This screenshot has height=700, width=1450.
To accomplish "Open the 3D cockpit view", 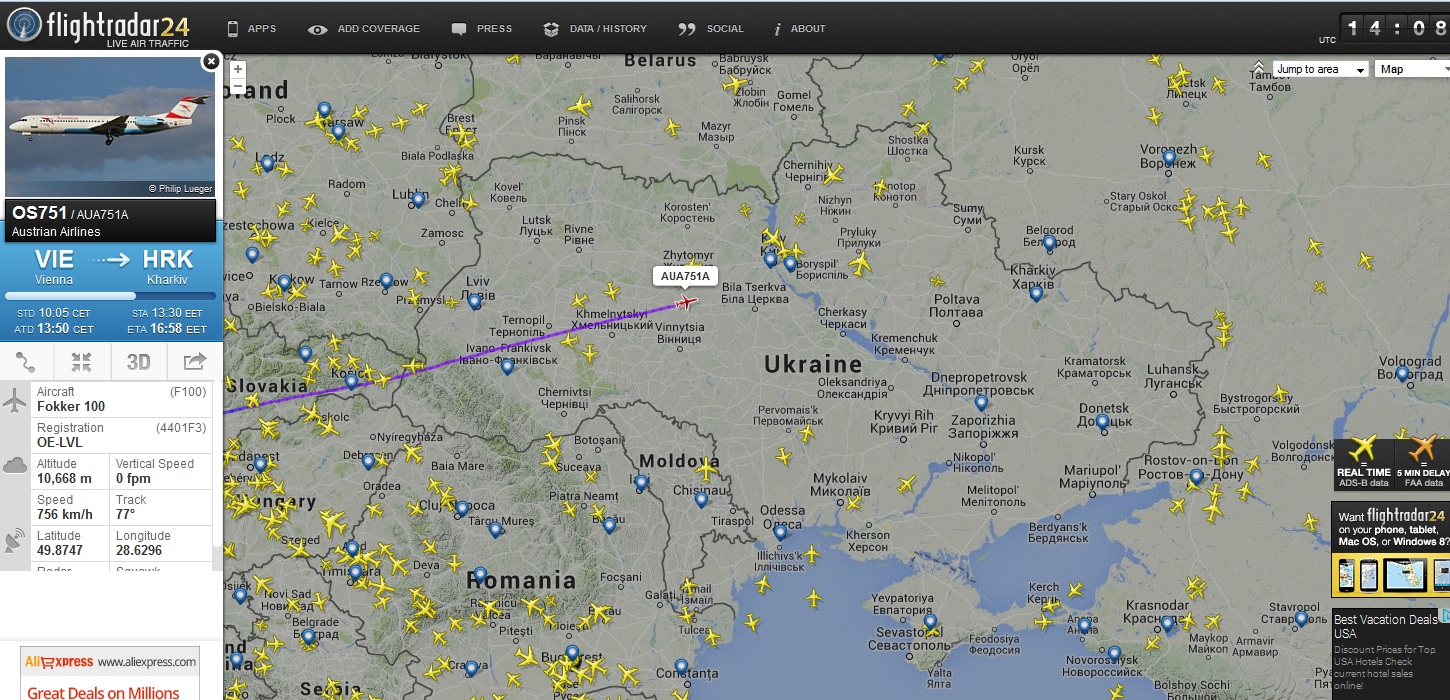I will point(138,362).
